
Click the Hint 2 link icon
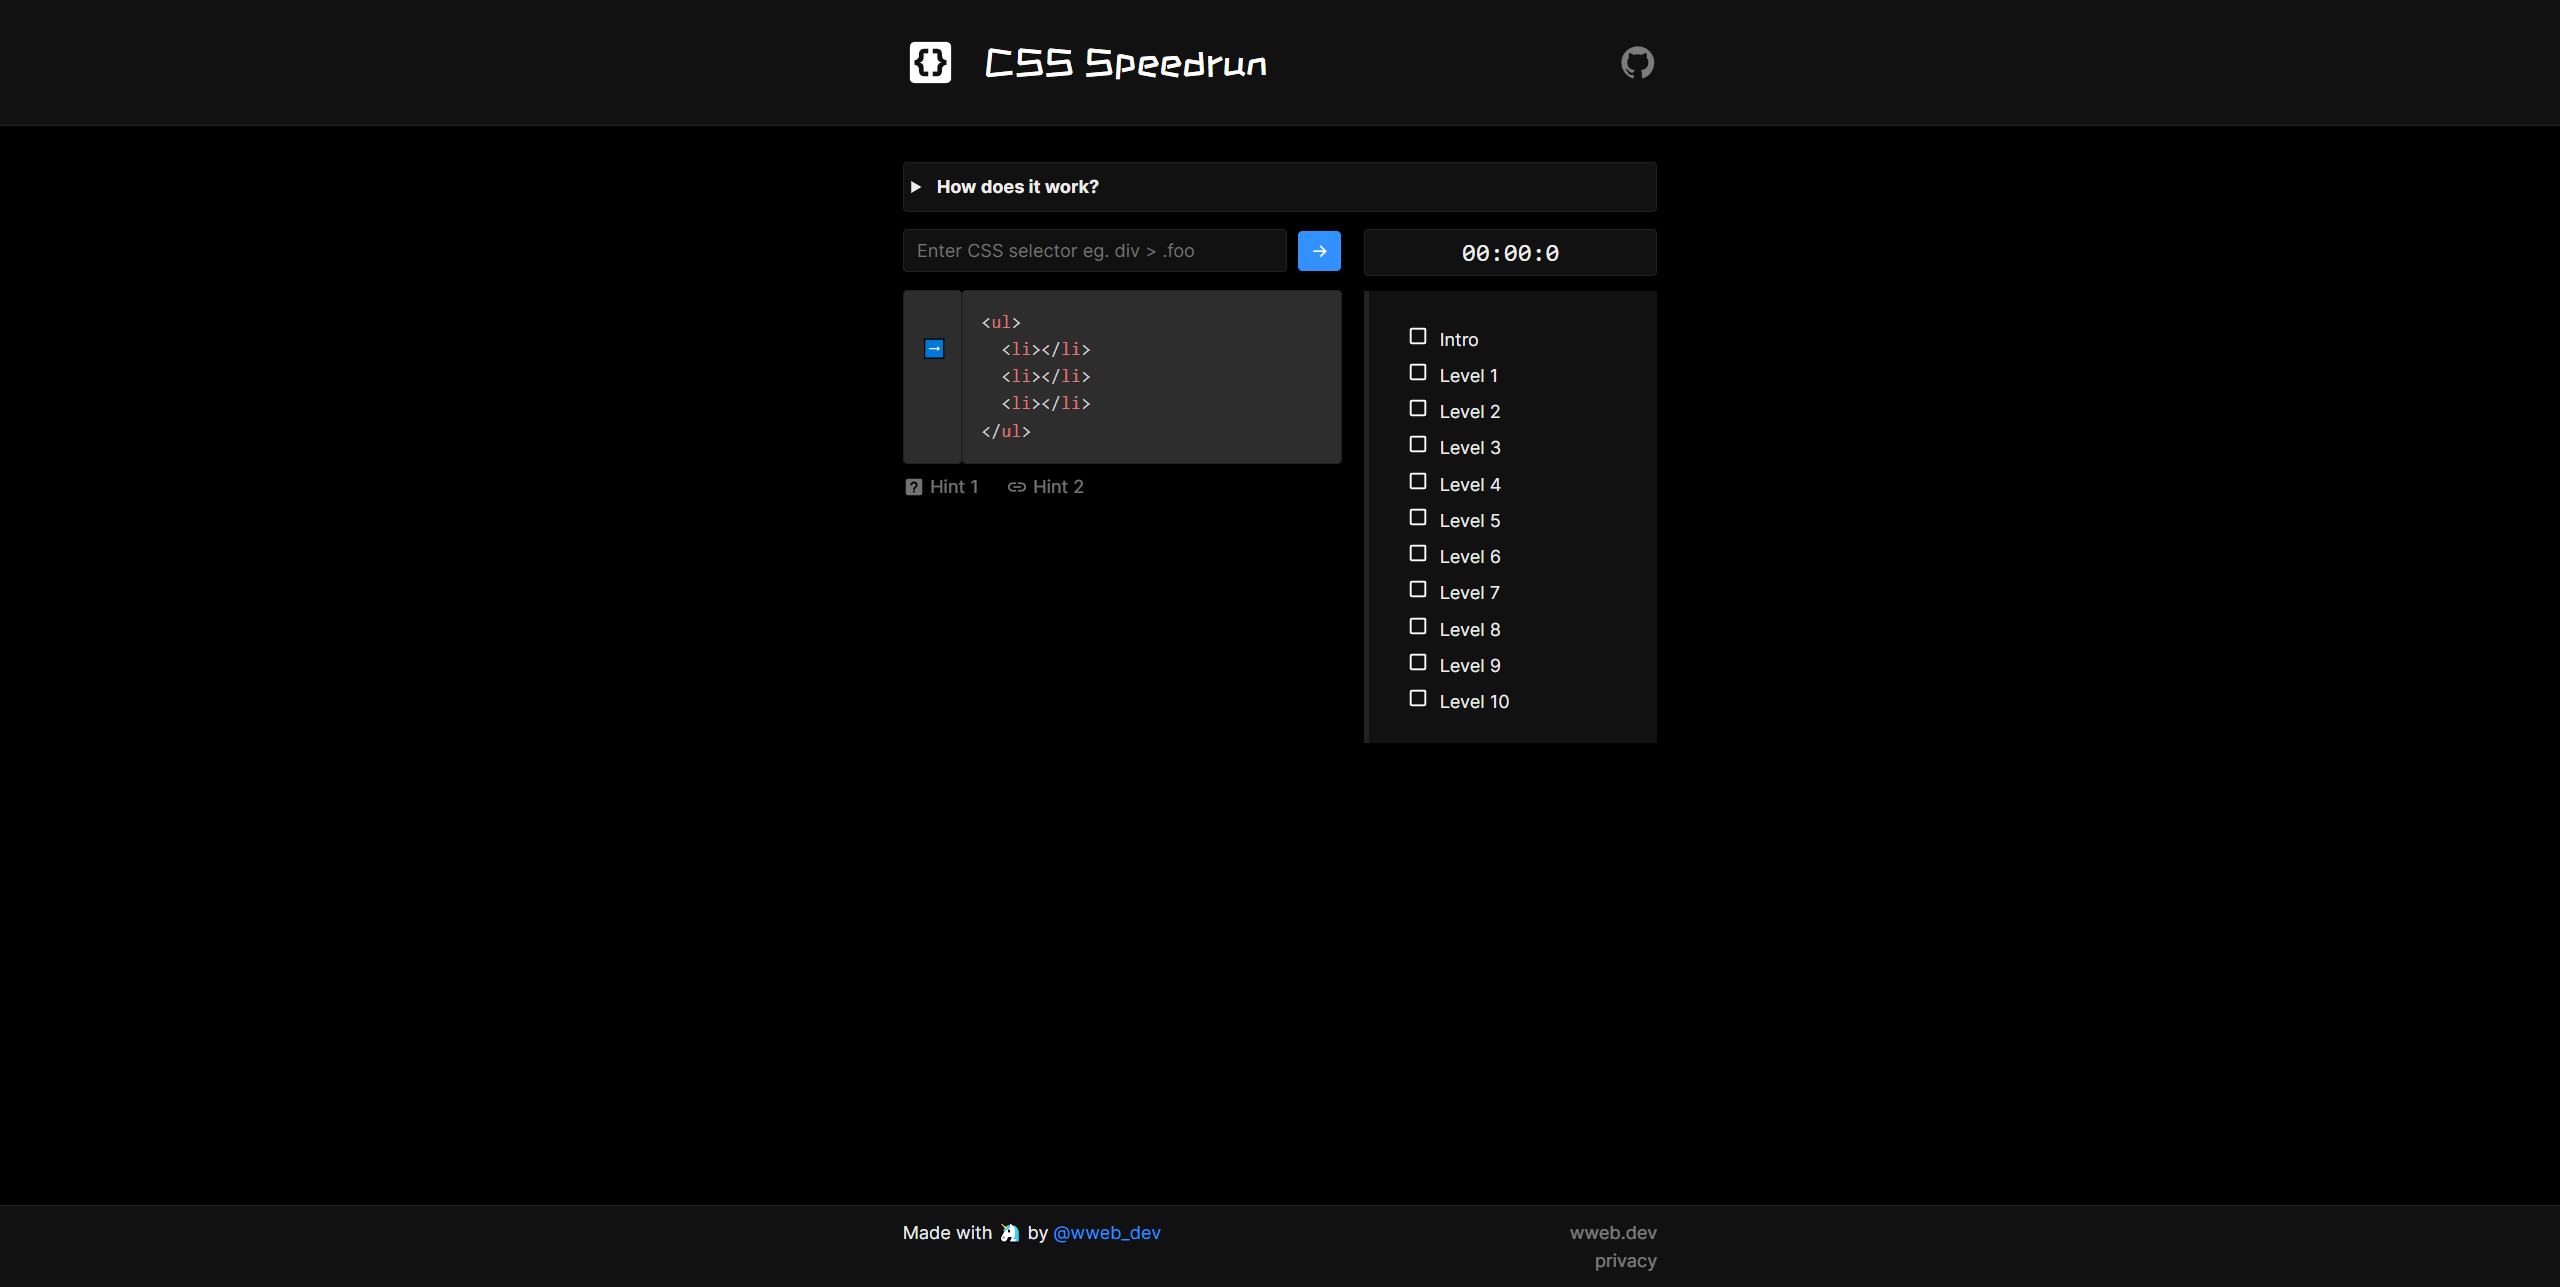[x=1016, y=486]
